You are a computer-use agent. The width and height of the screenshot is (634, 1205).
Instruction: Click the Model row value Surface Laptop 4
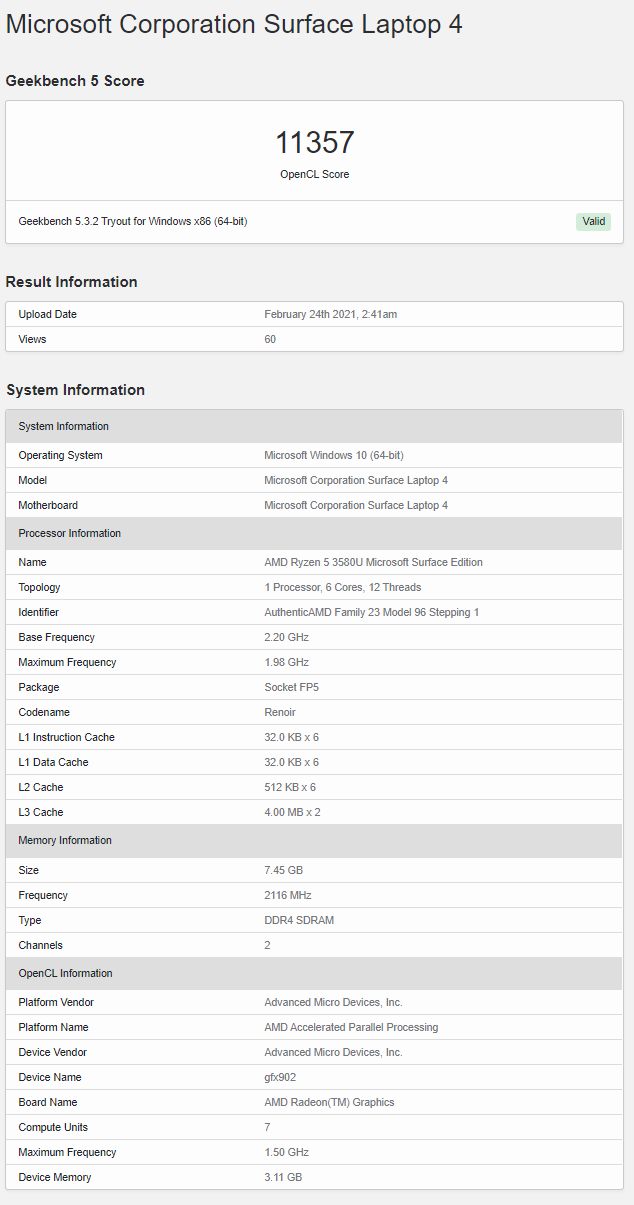356,480
